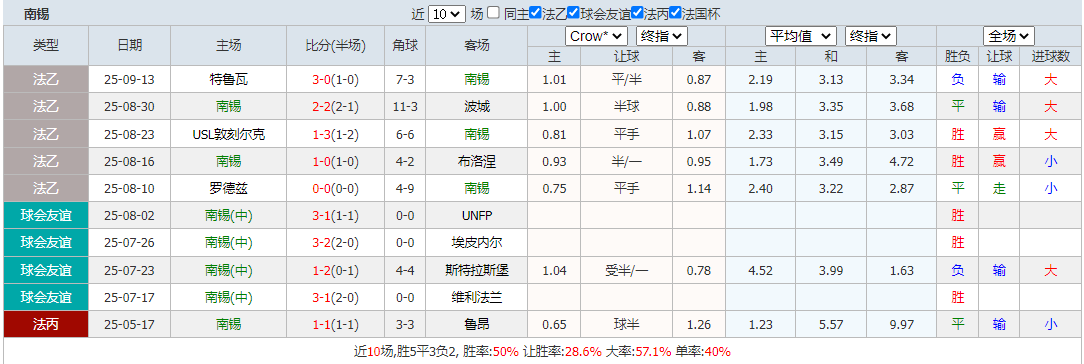The width and height of the screenshot is (1084, 364).
Task: Toggle the 法丙 league checkbox
Action: click(x=637, y=12)
